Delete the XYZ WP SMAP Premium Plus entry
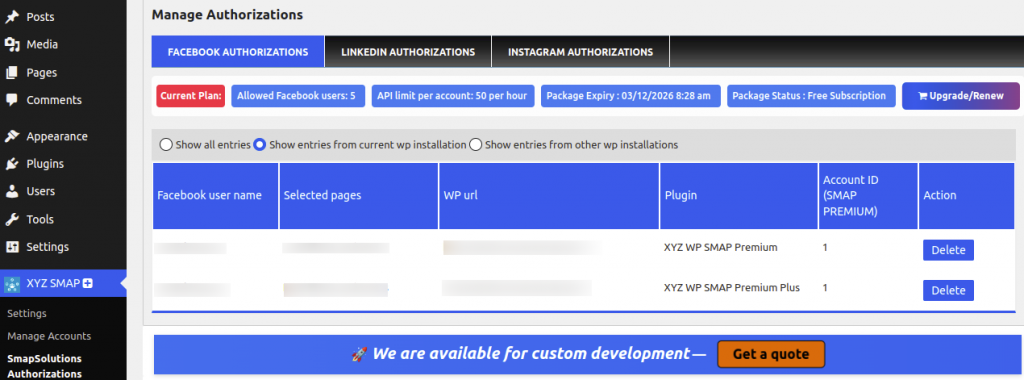Viewport: 1024px width, 380px height. 948,291
